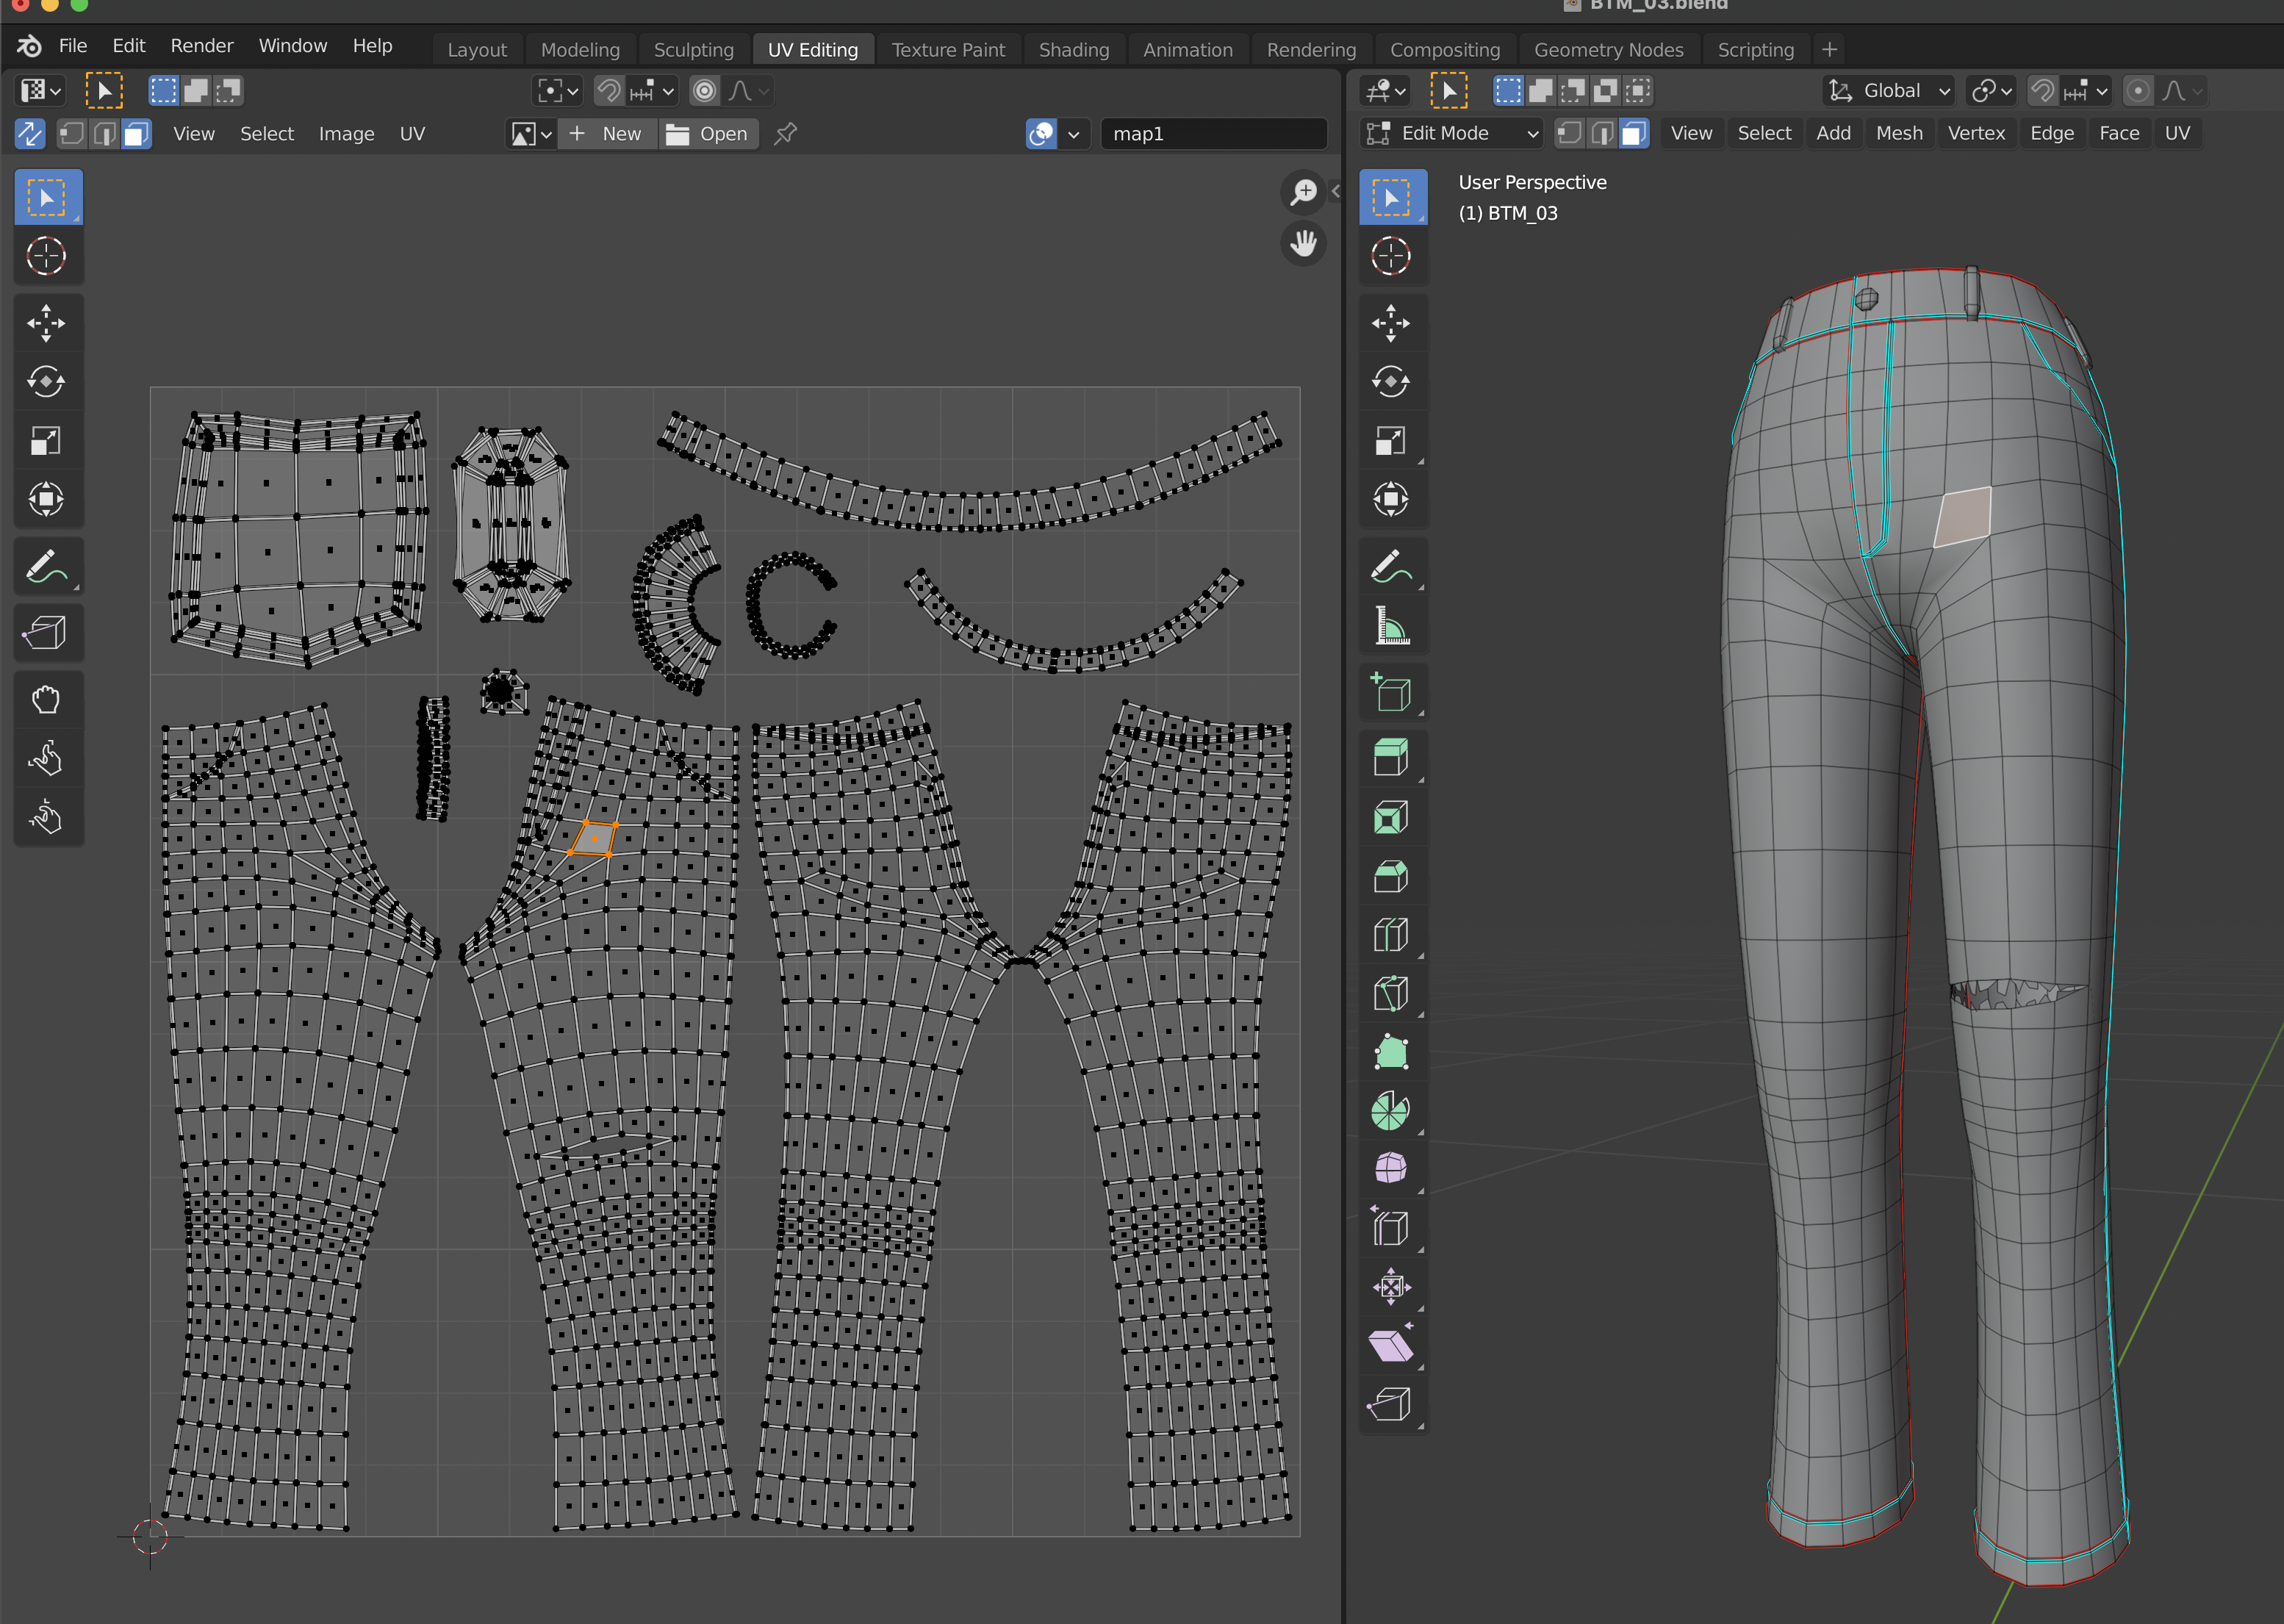Select the Inset Faces tool
The height and width of the screenshot is (1624, 2284).
pyautogui.click(x=1392, y=818)
